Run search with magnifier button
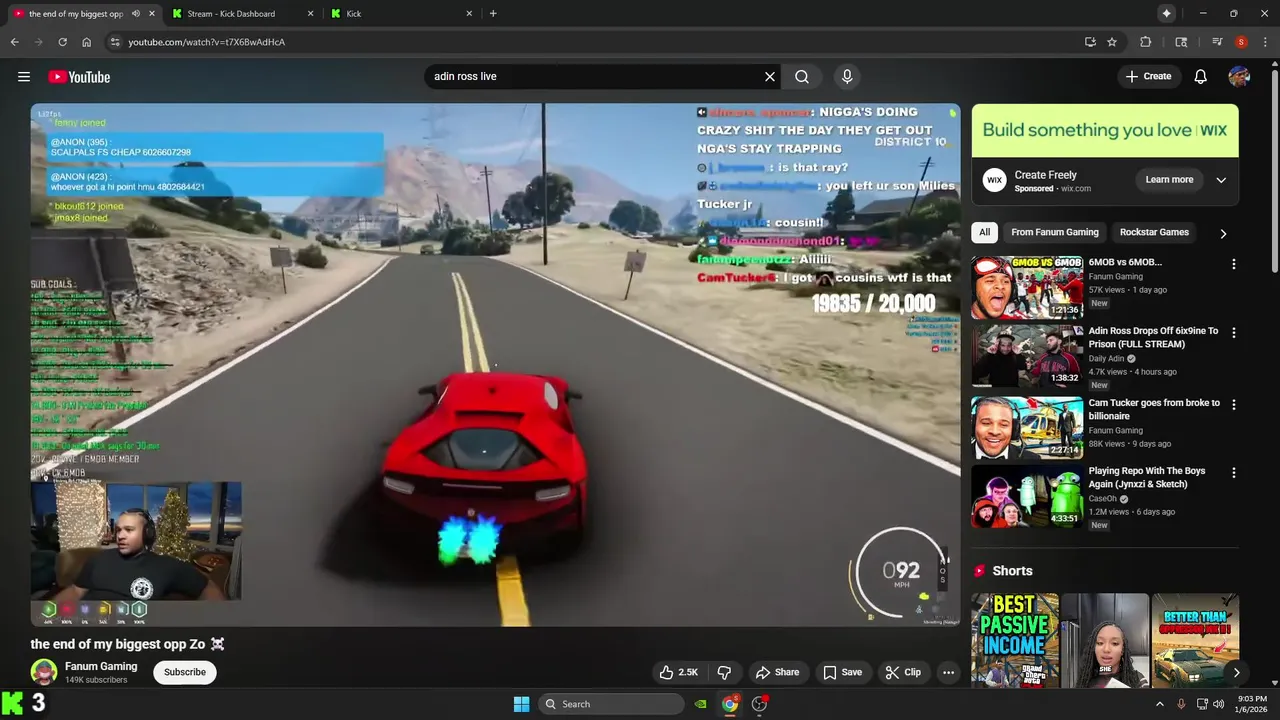Screen dimensions: 1280x720 pyautogui.click(x=802, y=76)
